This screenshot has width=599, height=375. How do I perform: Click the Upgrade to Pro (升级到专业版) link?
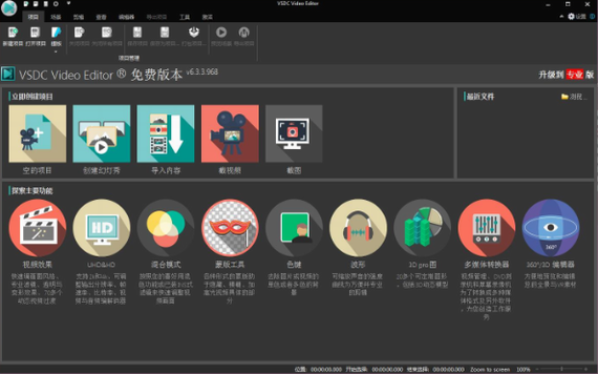pyautogui.click(x=566, y=74)
